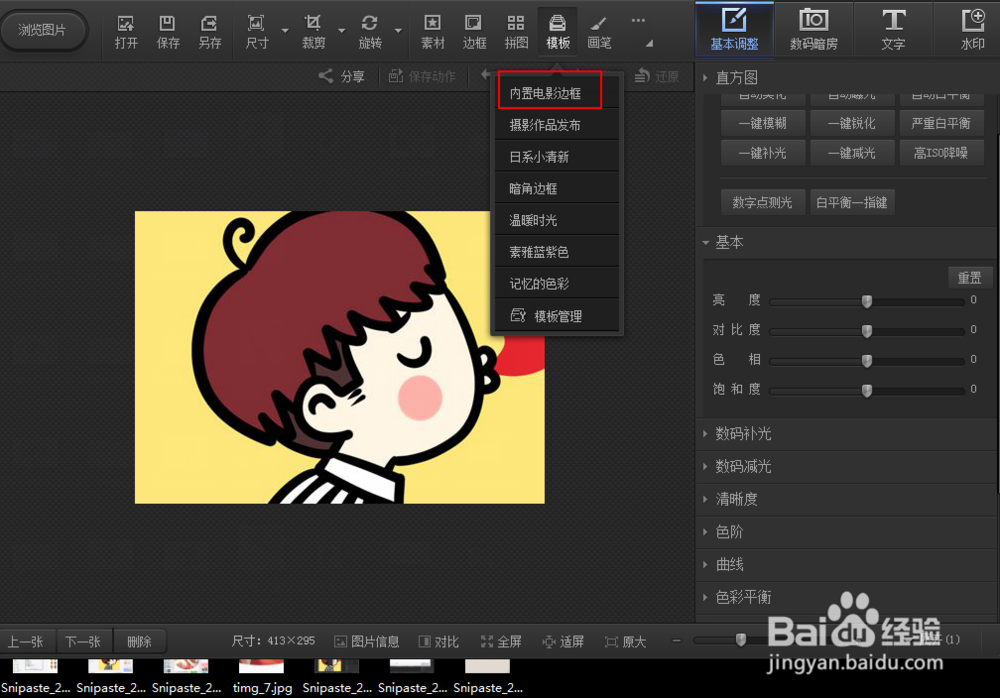Open dropdown arrow next to 裁剪
This screenshot has width=1000, height=698.
tap(342, 31)
